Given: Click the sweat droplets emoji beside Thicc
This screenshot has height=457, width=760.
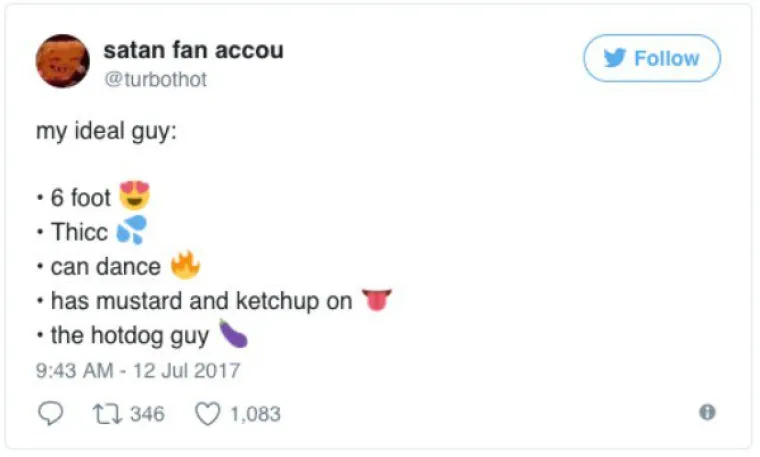Looking at the screenshot, I should [x=131, y=231].
